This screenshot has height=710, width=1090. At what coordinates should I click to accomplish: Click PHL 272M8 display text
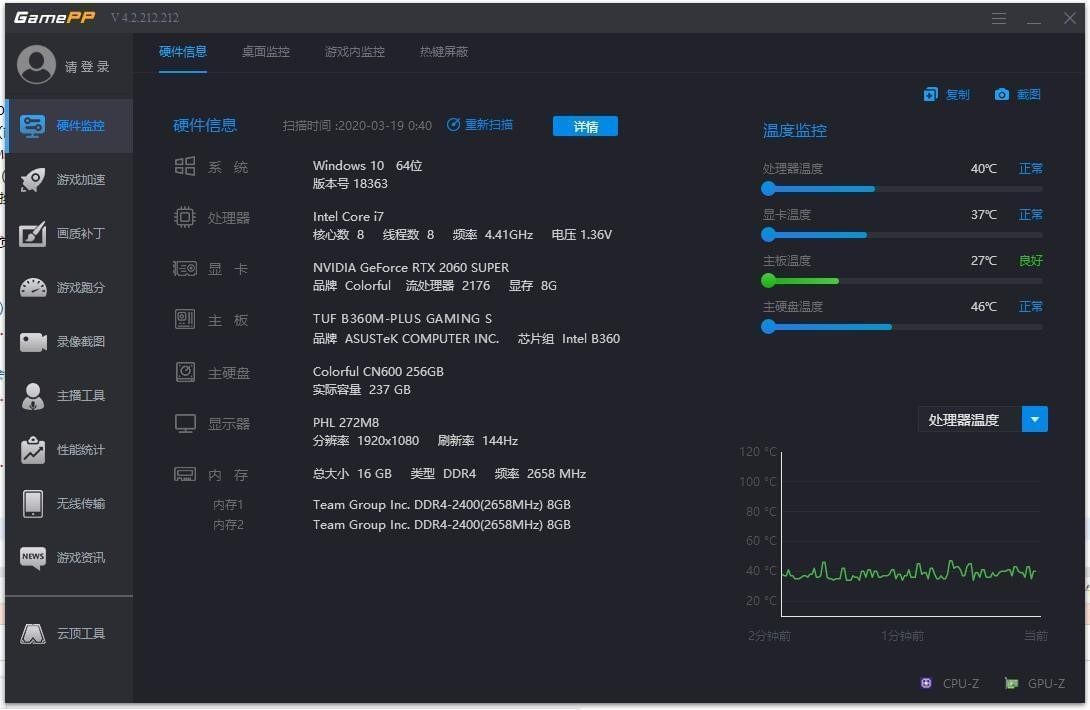345,422
